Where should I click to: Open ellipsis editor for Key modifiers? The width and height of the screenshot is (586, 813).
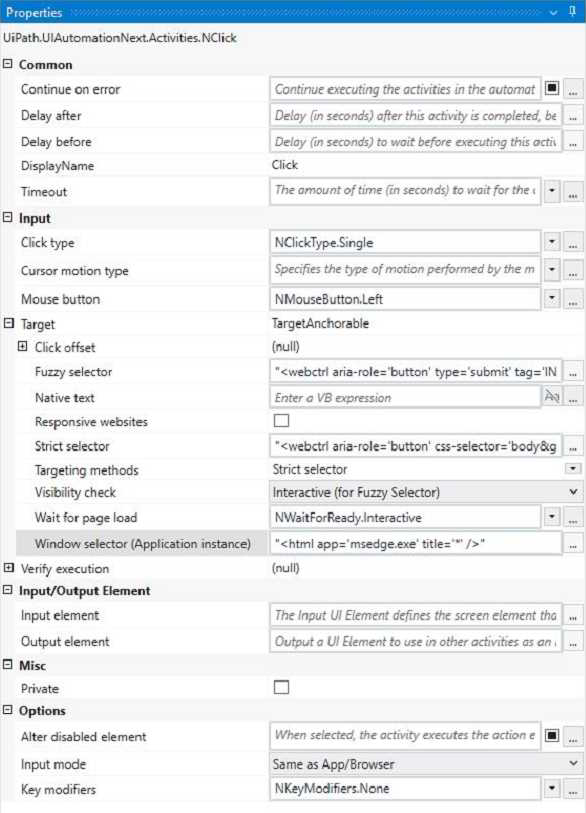pyautogui.click(x=573, y=789)
